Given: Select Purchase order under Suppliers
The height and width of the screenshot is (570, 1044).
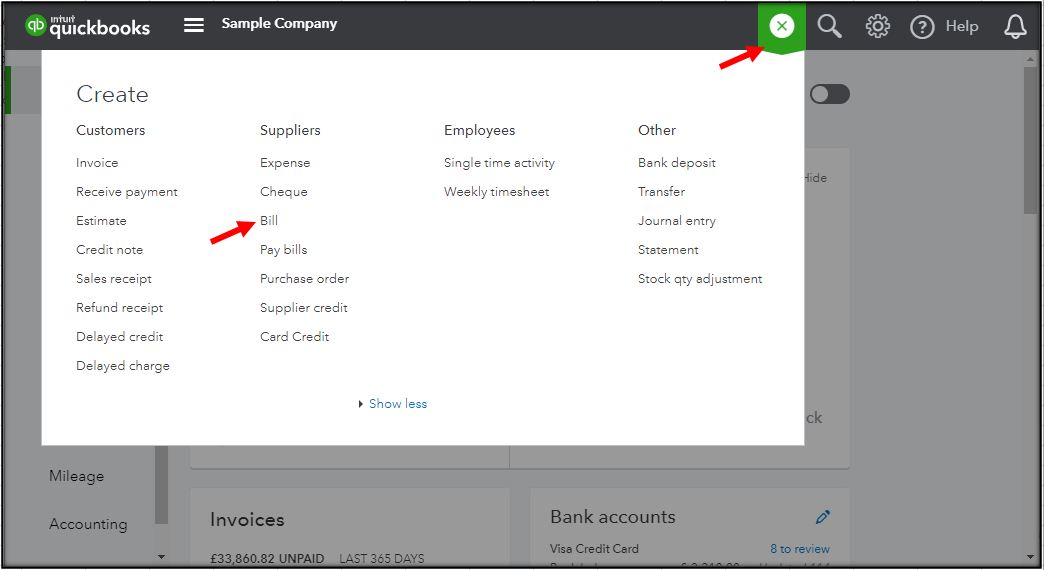Looking at the screenshot, I should pyautogui.click(x=304, y=279).
